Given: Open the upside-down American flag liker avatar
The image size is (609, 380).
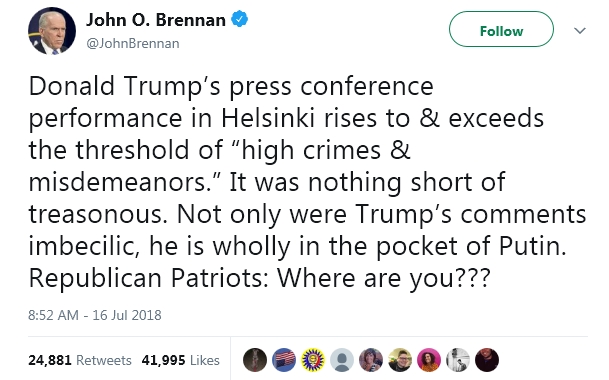Looking at the screenshot, I should tap(284, 360).
